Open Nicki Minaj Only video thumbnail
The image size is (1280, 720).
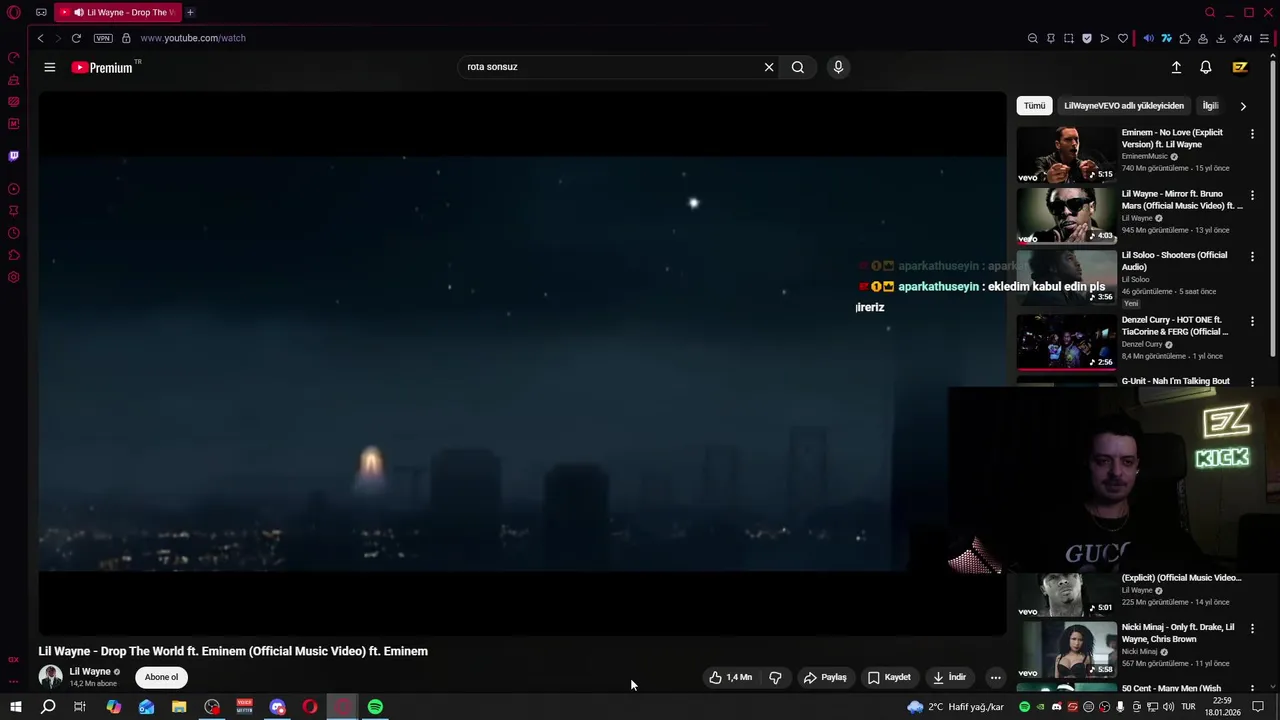pos(1066,648)
